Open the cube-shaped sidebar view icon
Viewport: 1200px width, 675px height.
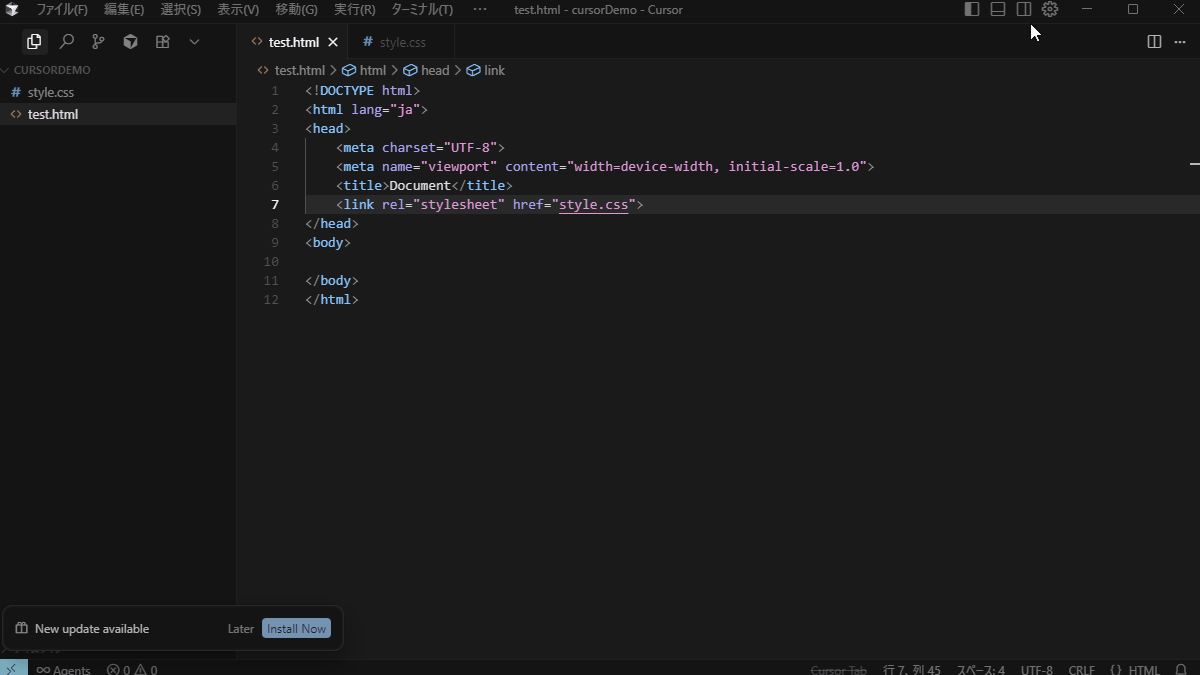point(130,42)
